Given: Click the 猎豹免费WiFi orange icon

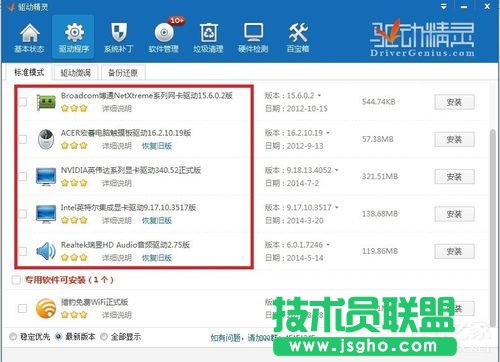Looking at the screenshot, I should click(46, 308).
